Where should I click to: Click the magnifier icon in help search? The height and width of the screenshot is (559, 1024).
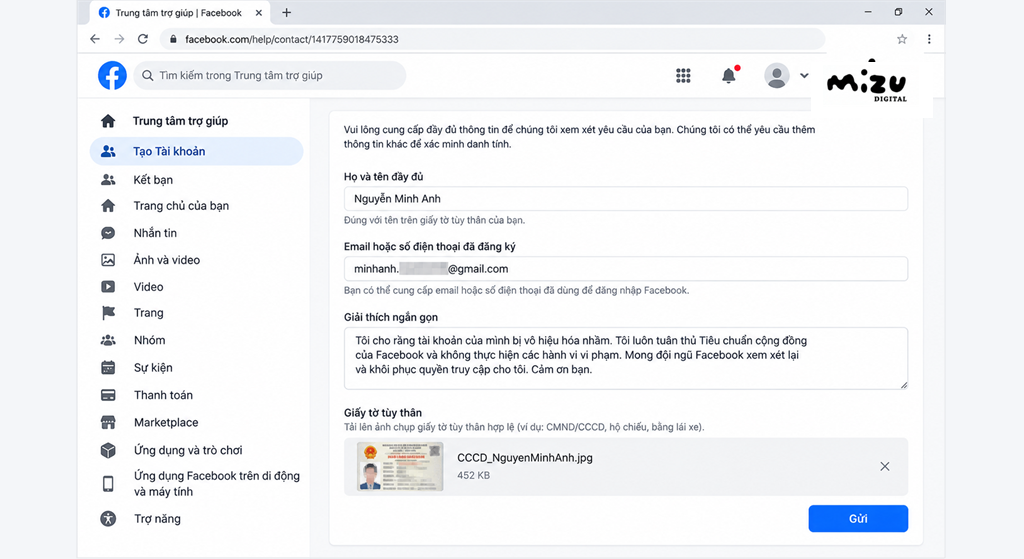pyautogui.click(x=148, y=76)
